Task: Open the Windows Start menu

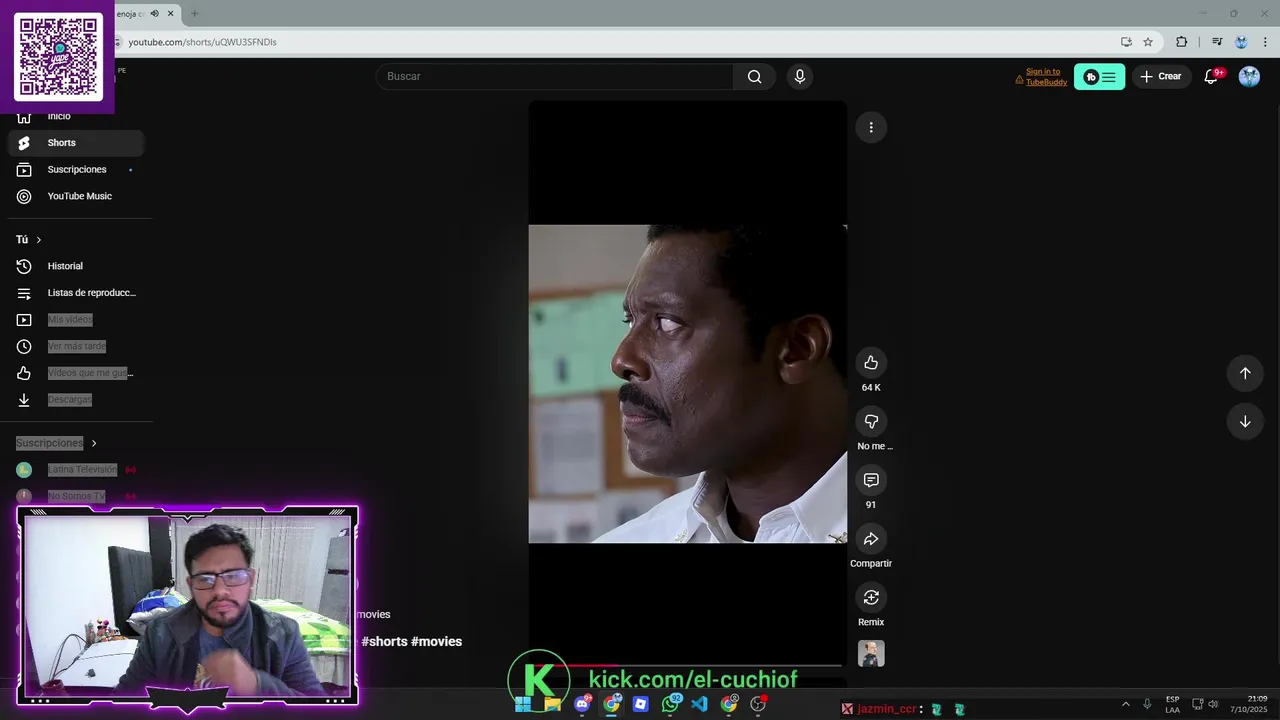Action: 522,704
